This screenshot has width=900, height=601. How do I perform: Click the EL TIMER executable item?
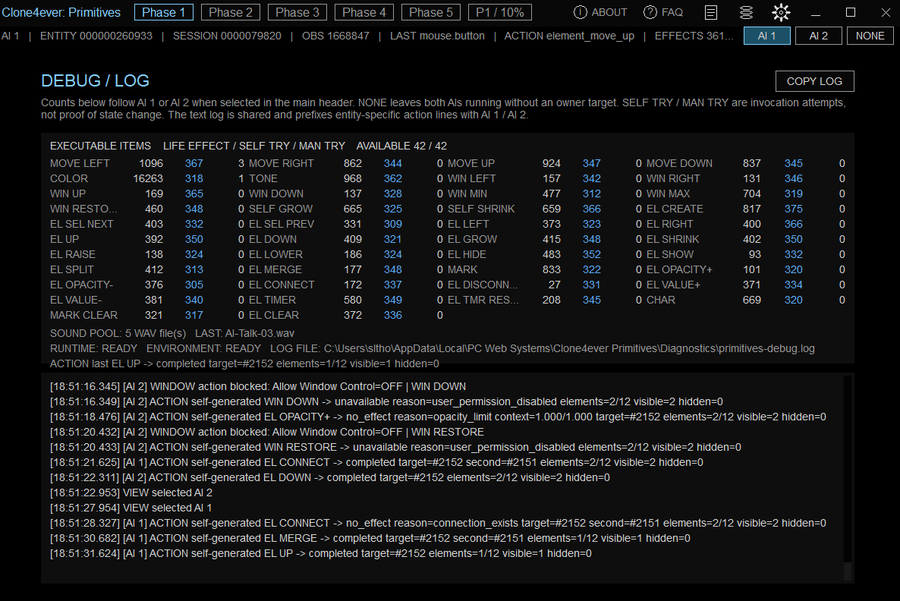pyautogui.click(x=272, y=300)
